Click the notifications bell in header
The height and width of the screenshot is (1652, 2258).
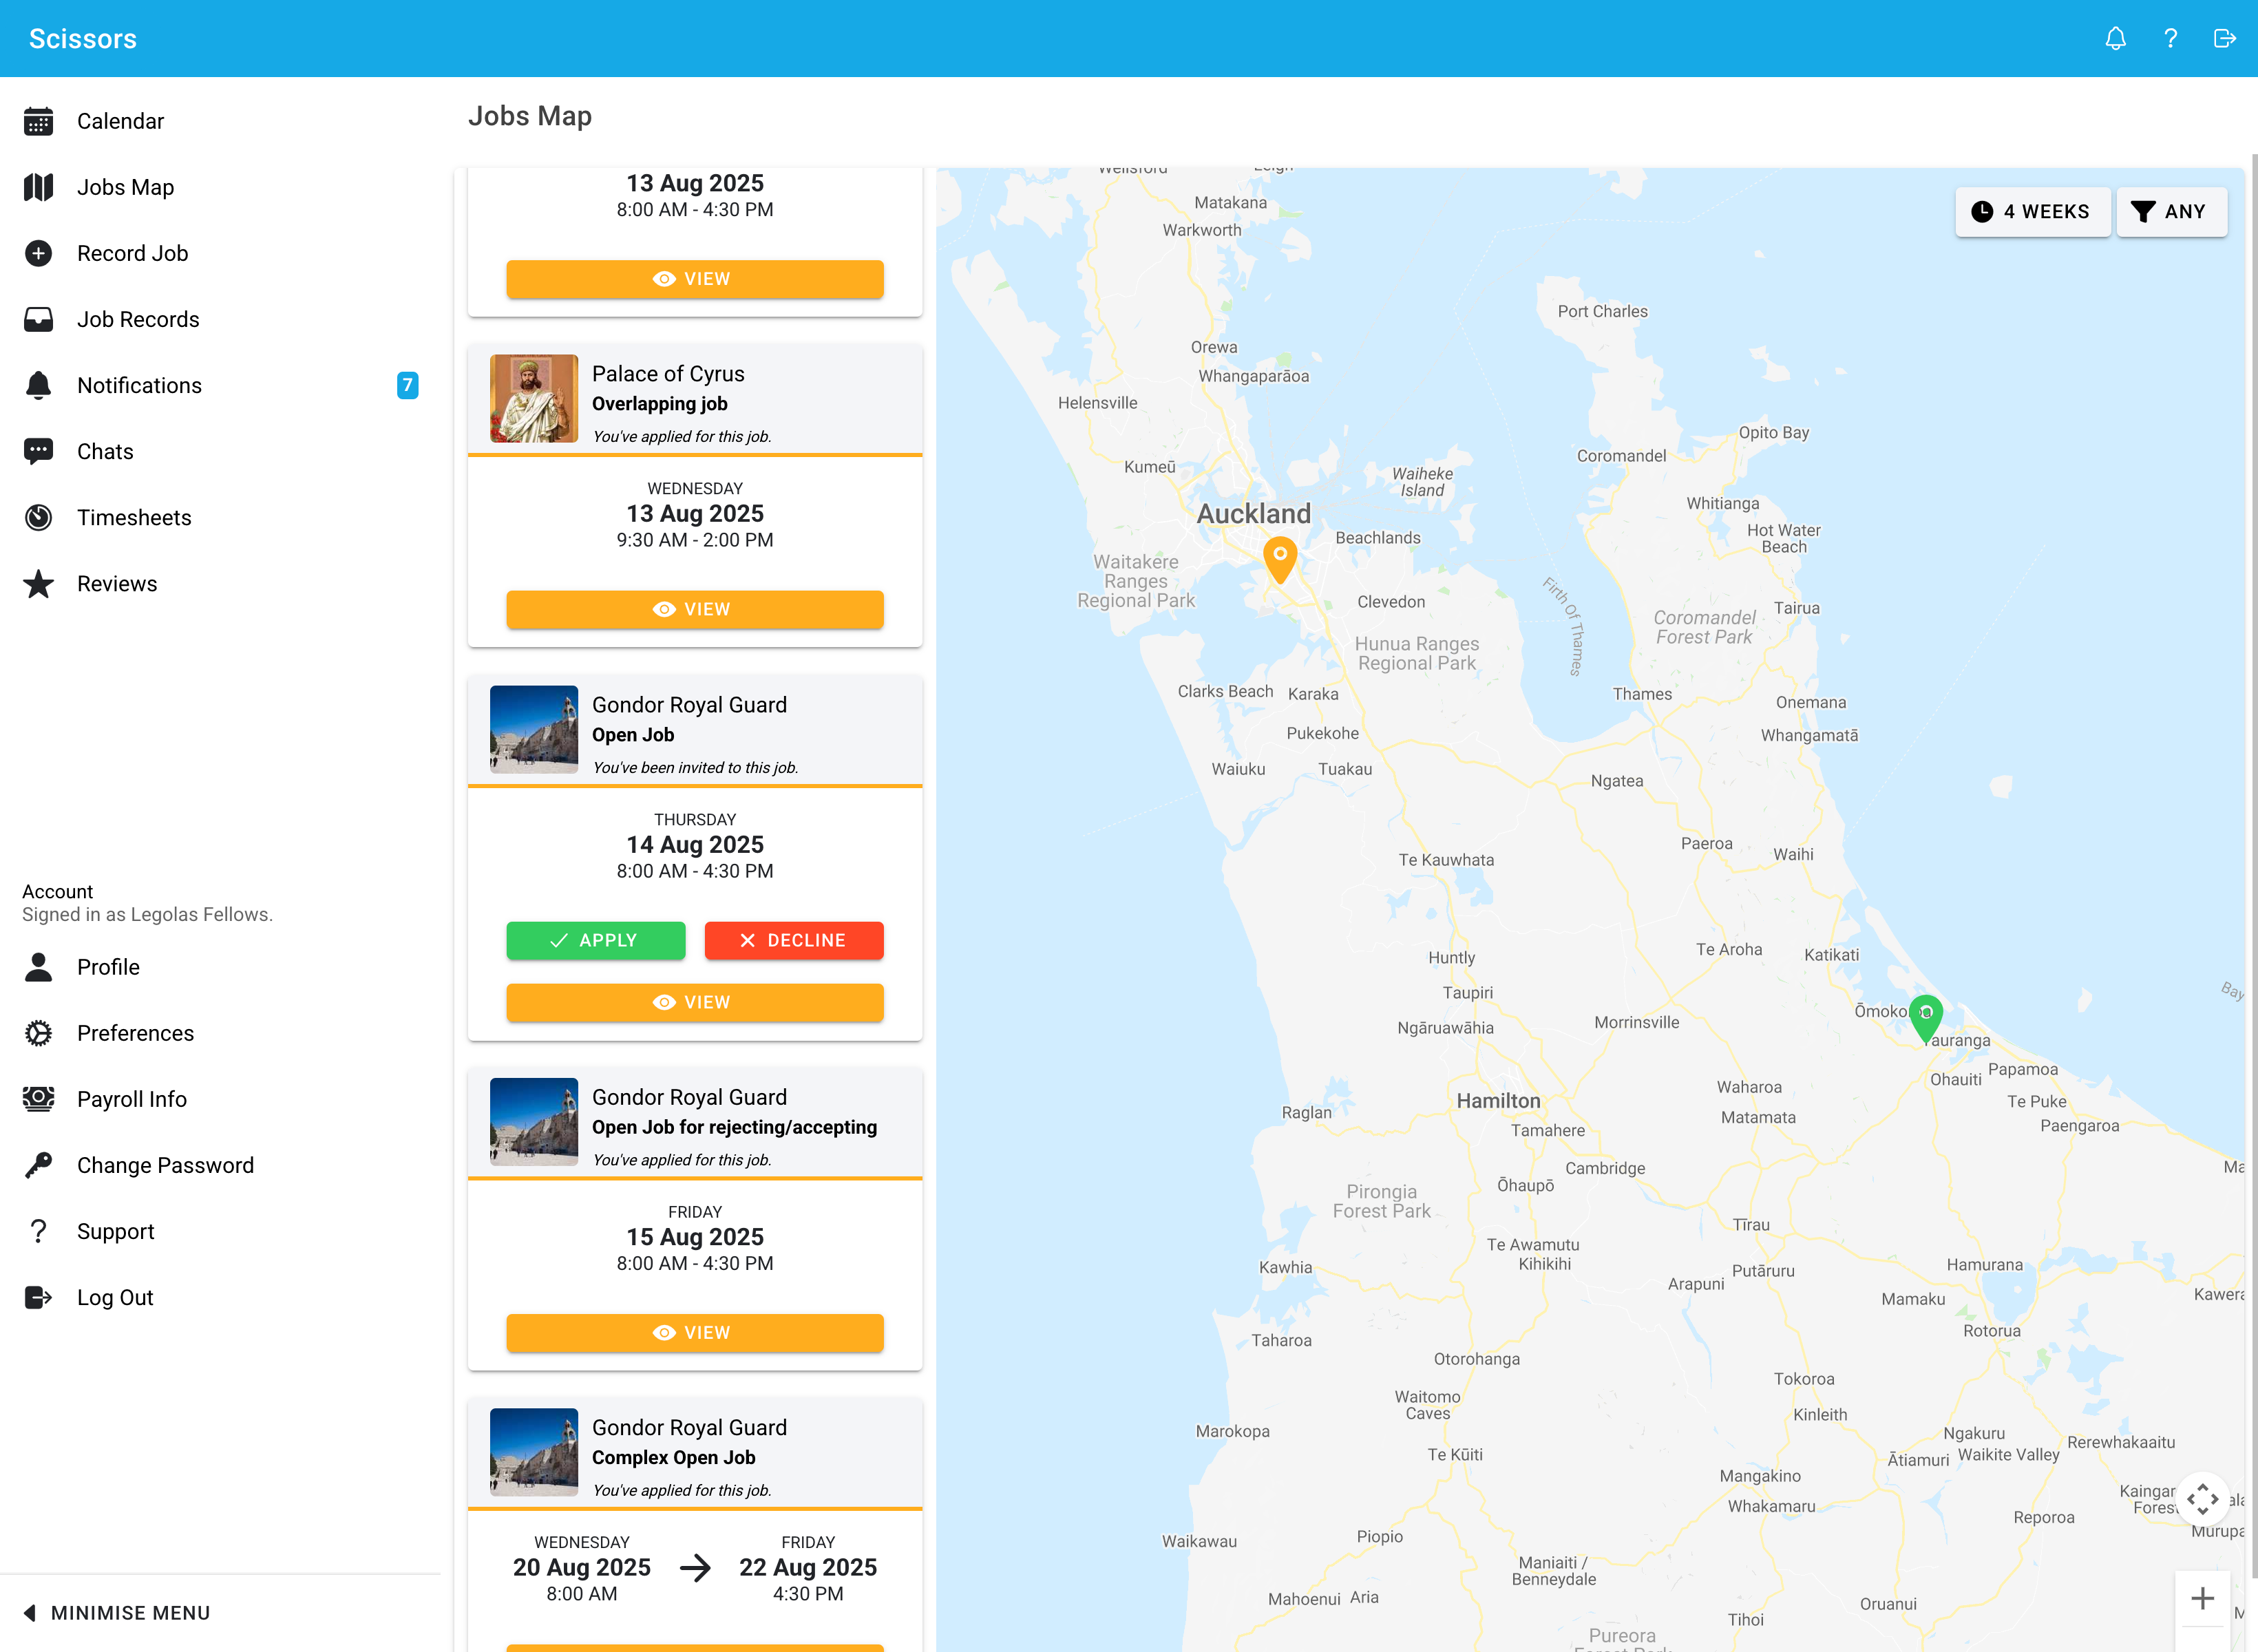coord(2115,38)
